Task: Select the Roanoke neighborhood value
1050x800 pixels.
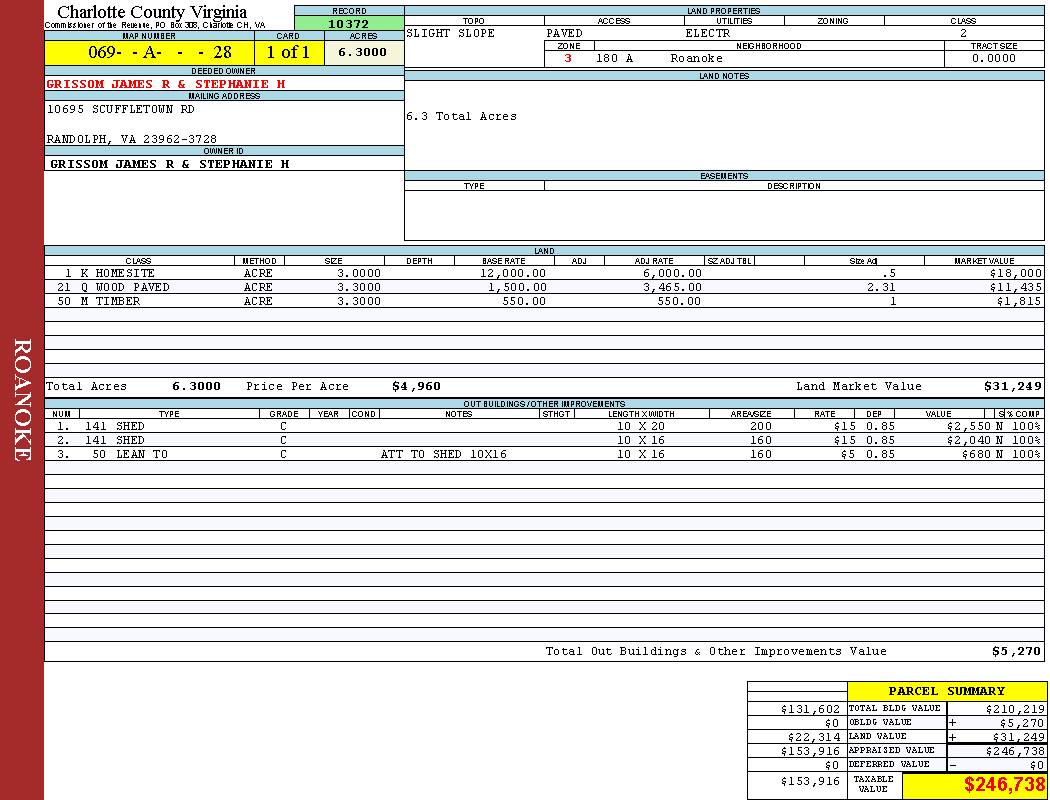Action: (696, 58)
